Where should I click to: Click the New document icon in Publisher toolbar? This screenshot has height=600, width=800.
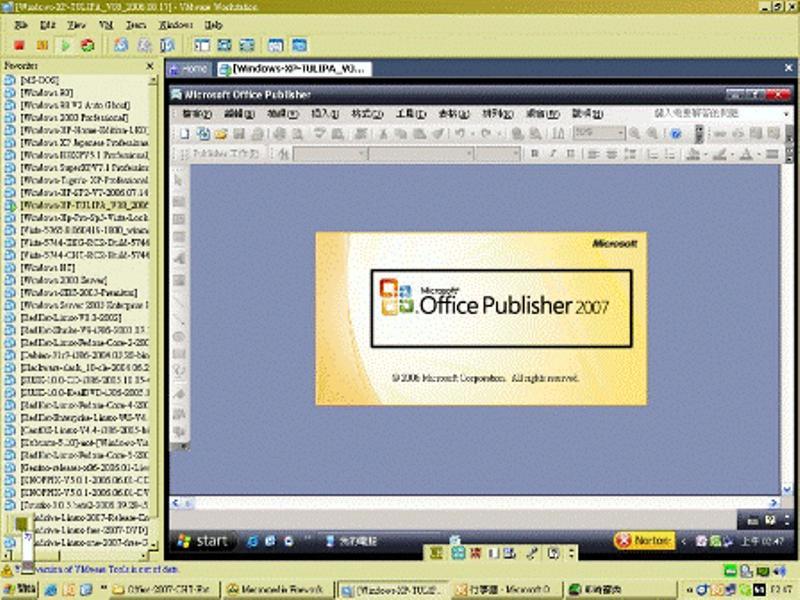(x=184, y=134)
